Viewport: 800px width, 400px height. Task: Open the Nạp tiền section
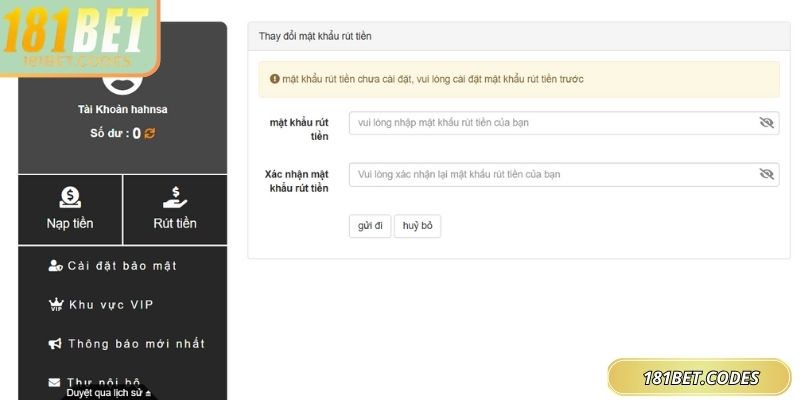pos(70,210)
